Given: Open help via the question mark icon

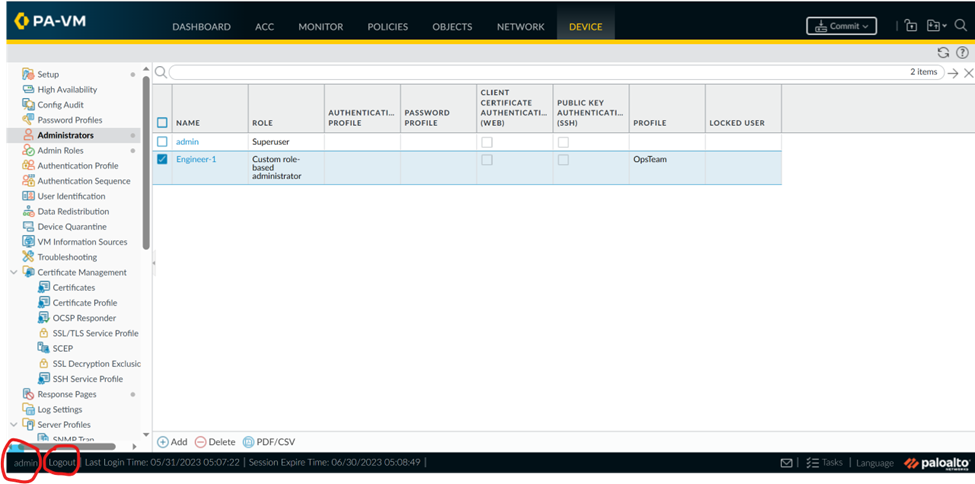Looking at the screenshot, I should [x=963, y=53].
